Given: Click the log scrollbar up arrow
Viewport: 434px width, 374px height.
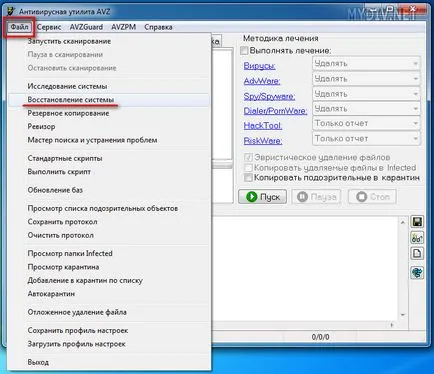Looking at the screenshot, I should [403, 222].
